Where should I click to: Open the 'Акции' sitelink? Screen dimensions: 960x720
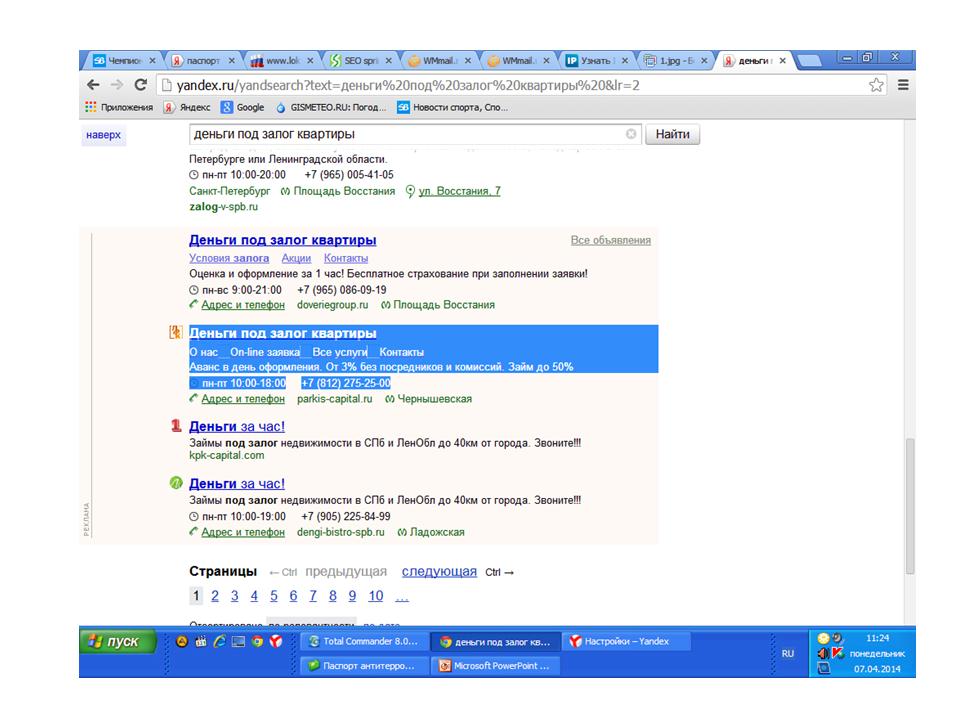296,258
